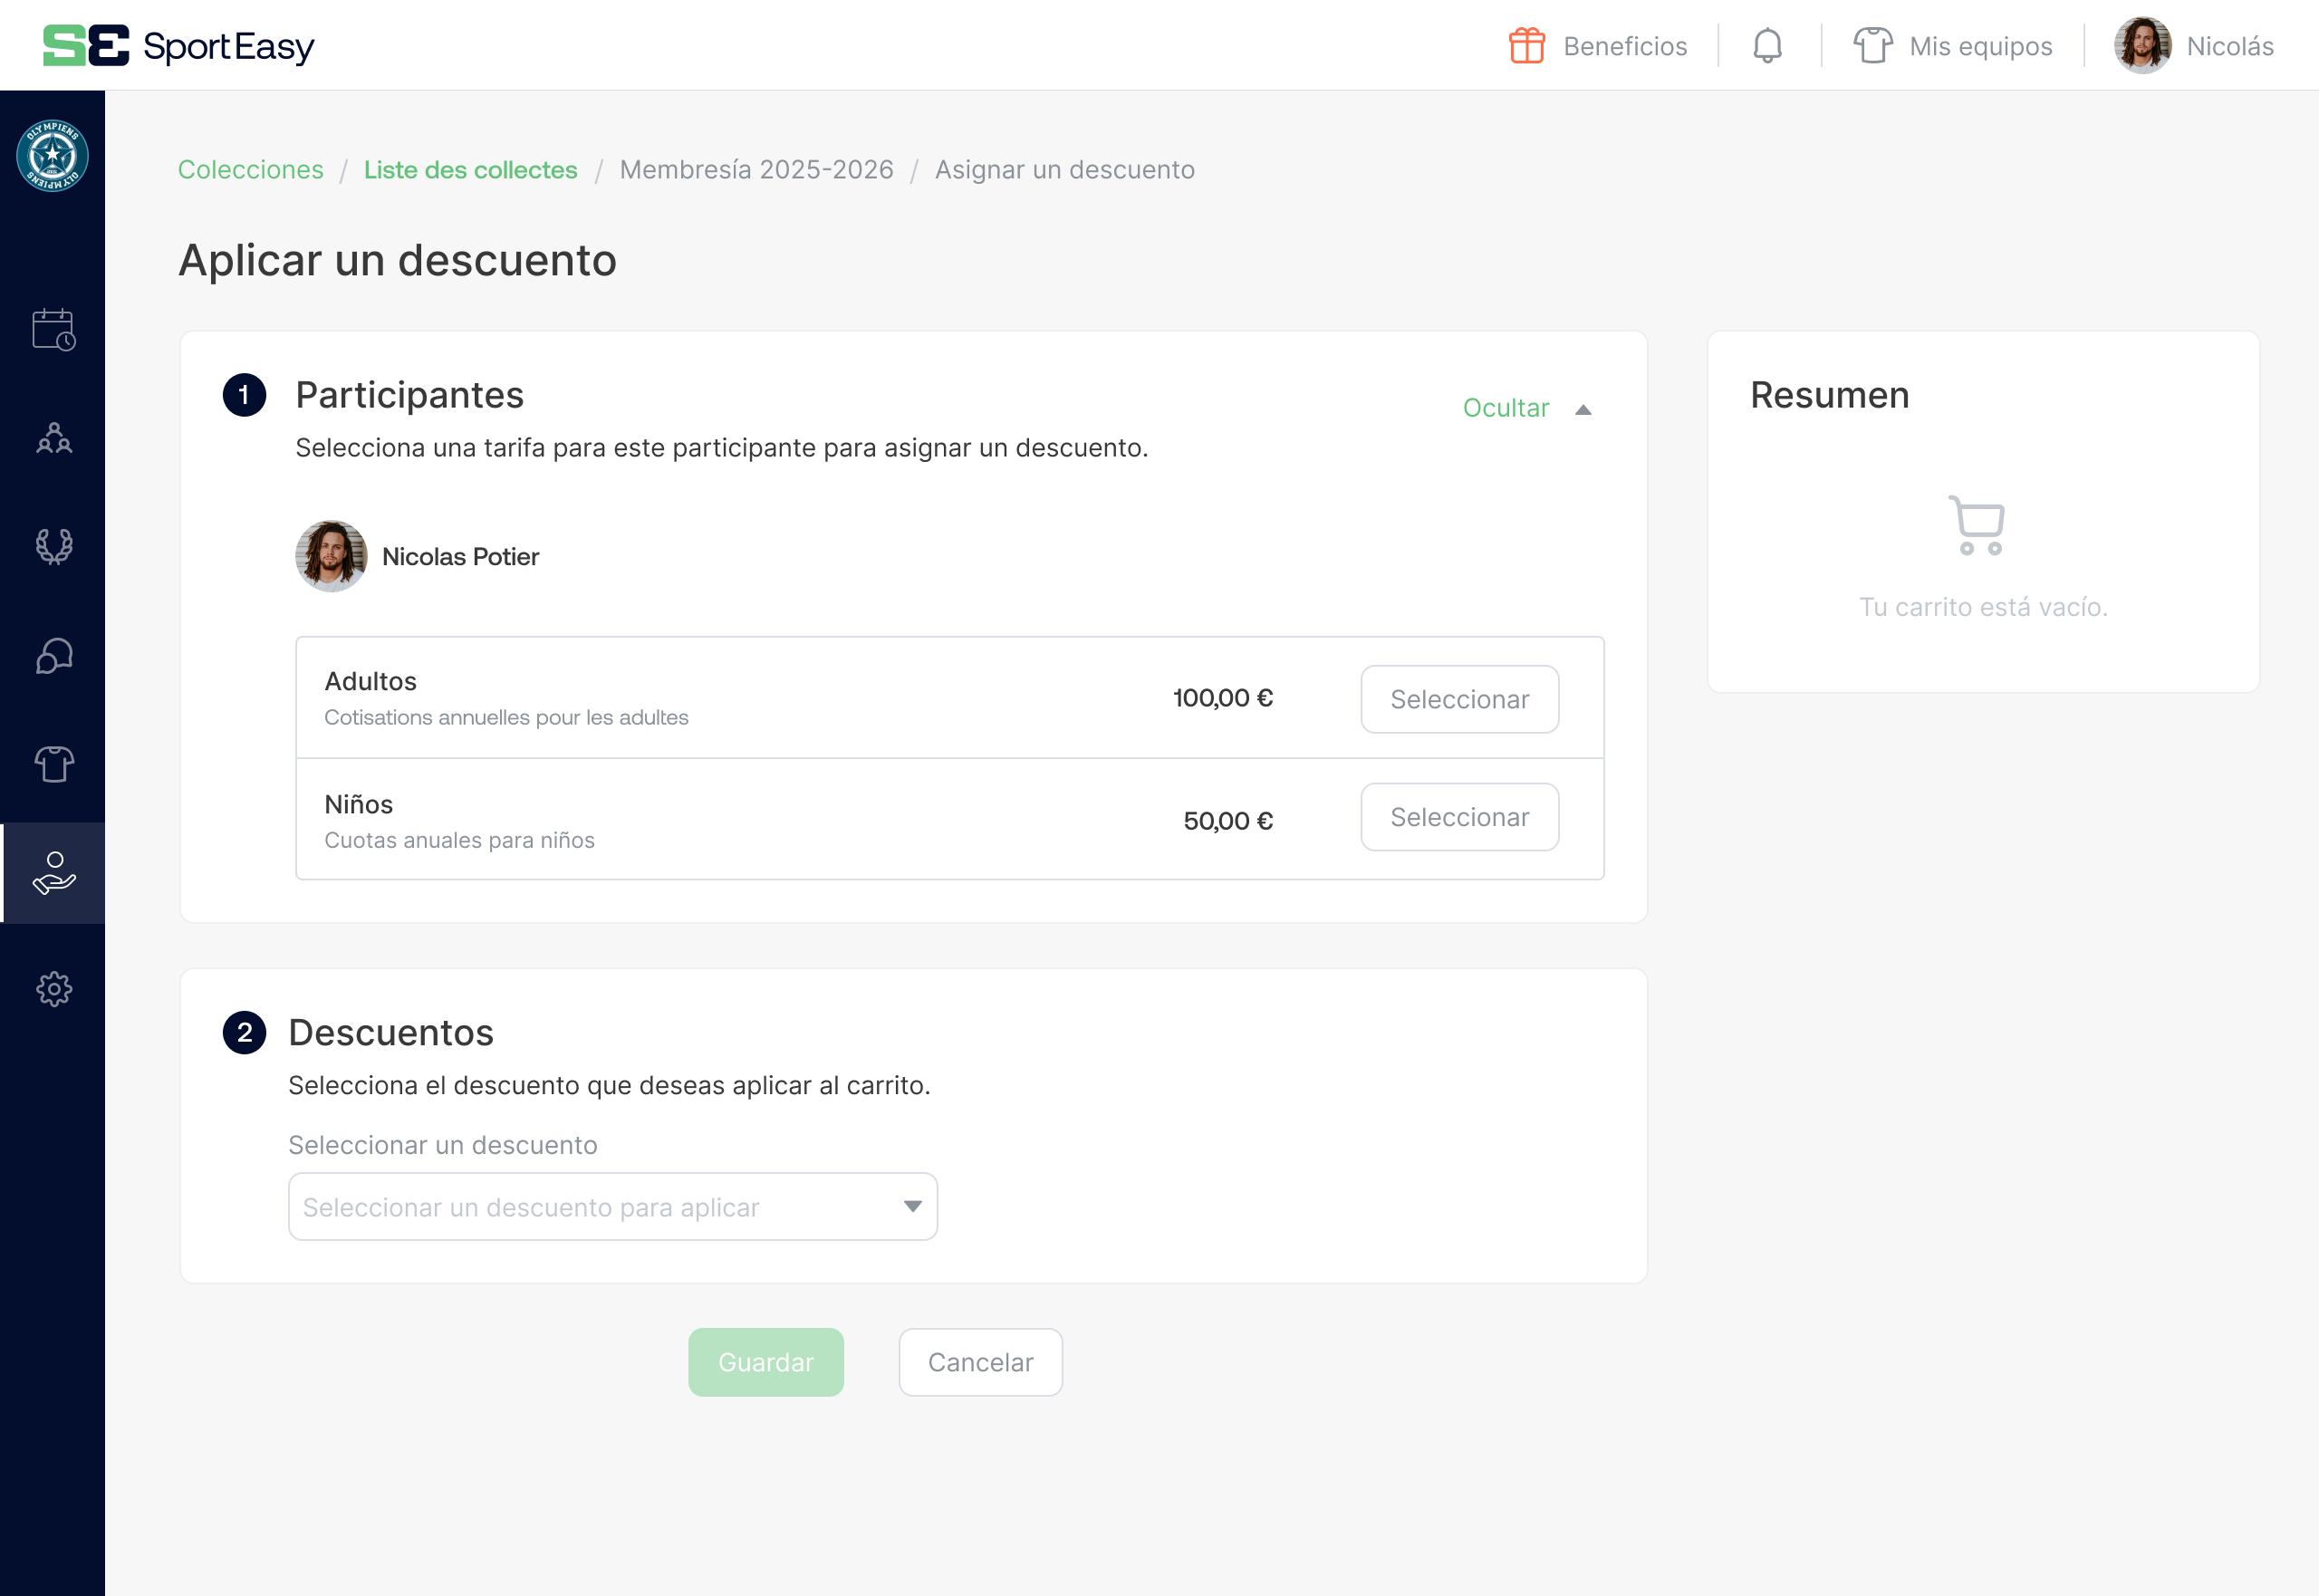
Task: Open the Nicolás profile menu
Action: pyautogui.click(x=2194, y=46)
